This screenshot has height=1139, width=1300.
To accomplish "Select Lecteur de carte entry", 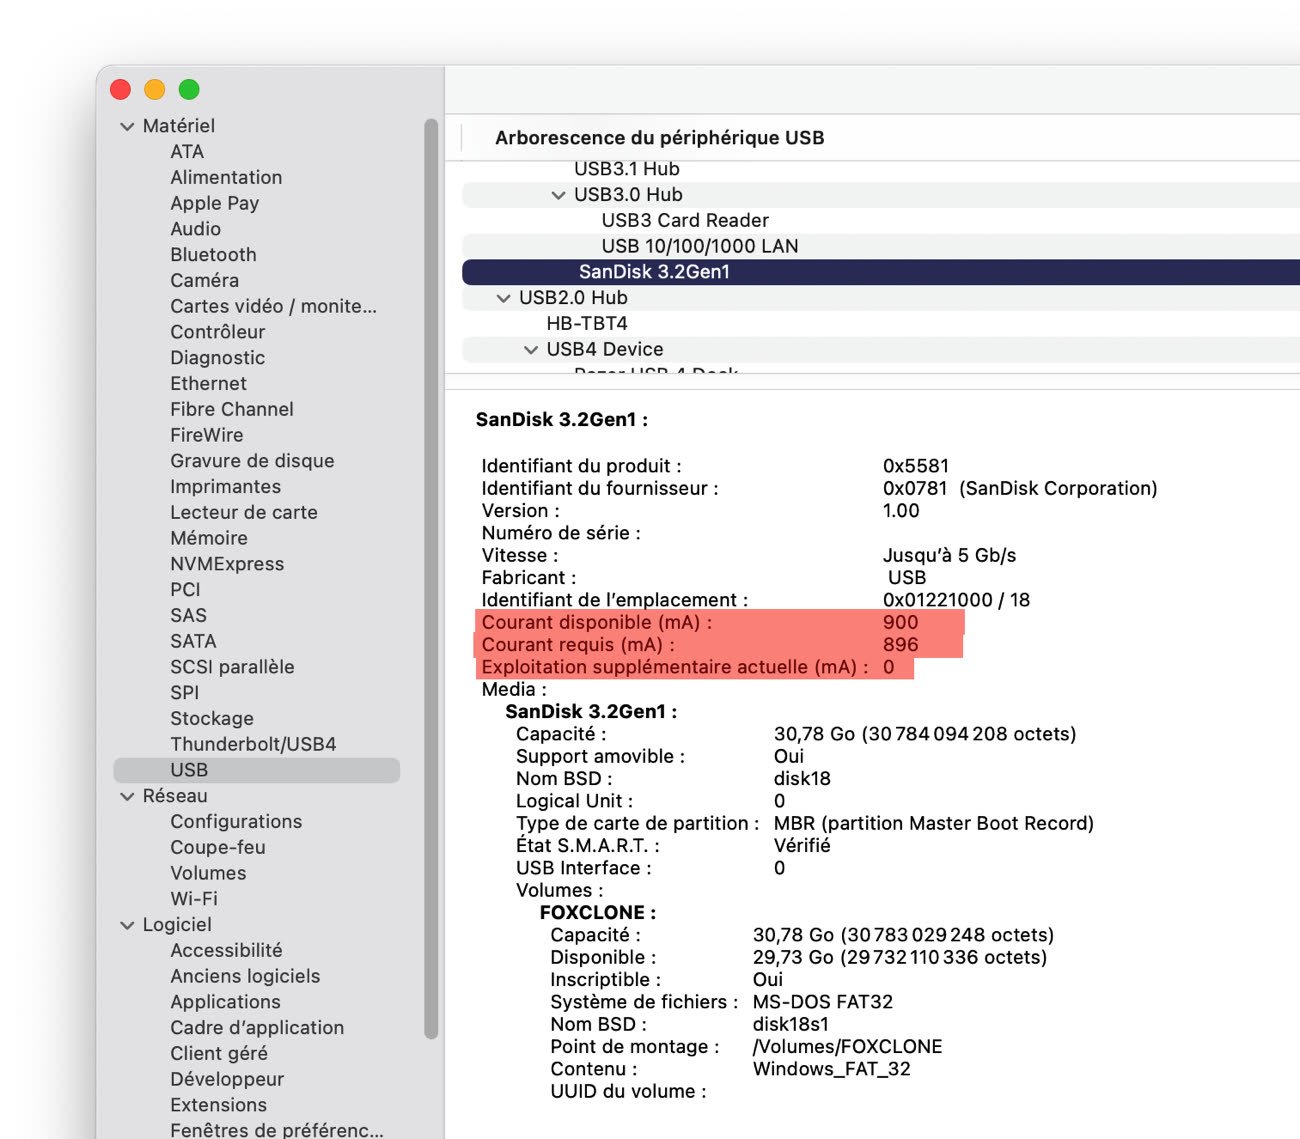I will click(x=244, y=512).
